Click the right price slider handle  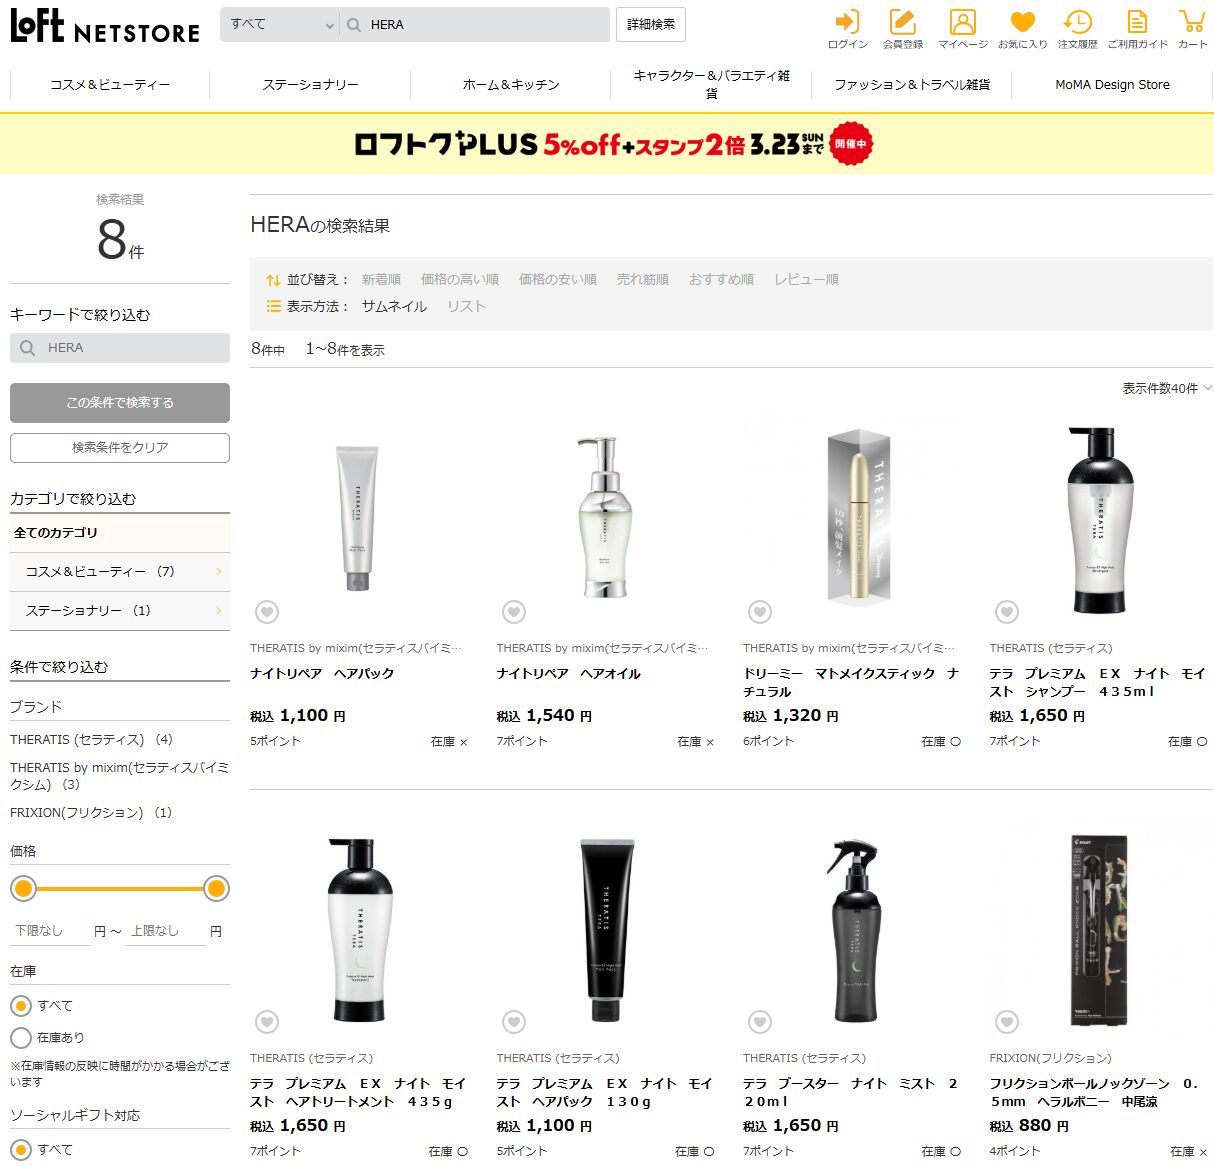pyautogui.click(x=216, y=888)
